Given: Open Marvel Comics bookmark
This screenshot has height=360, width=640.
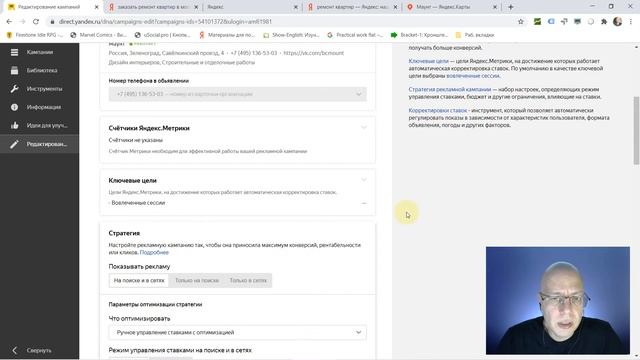Looking at the screenshot, I should click(x=98, y=35).
